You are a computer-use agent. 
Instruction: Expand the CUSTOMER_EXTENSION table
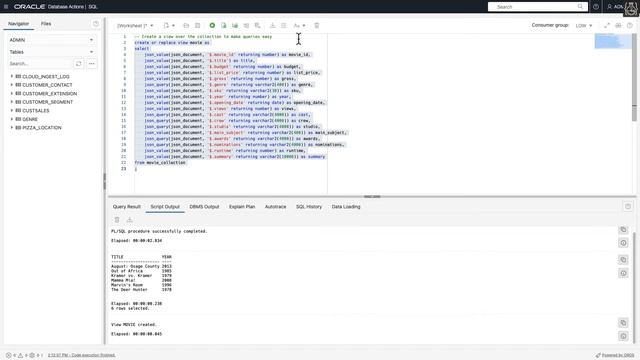coord(11,93)
